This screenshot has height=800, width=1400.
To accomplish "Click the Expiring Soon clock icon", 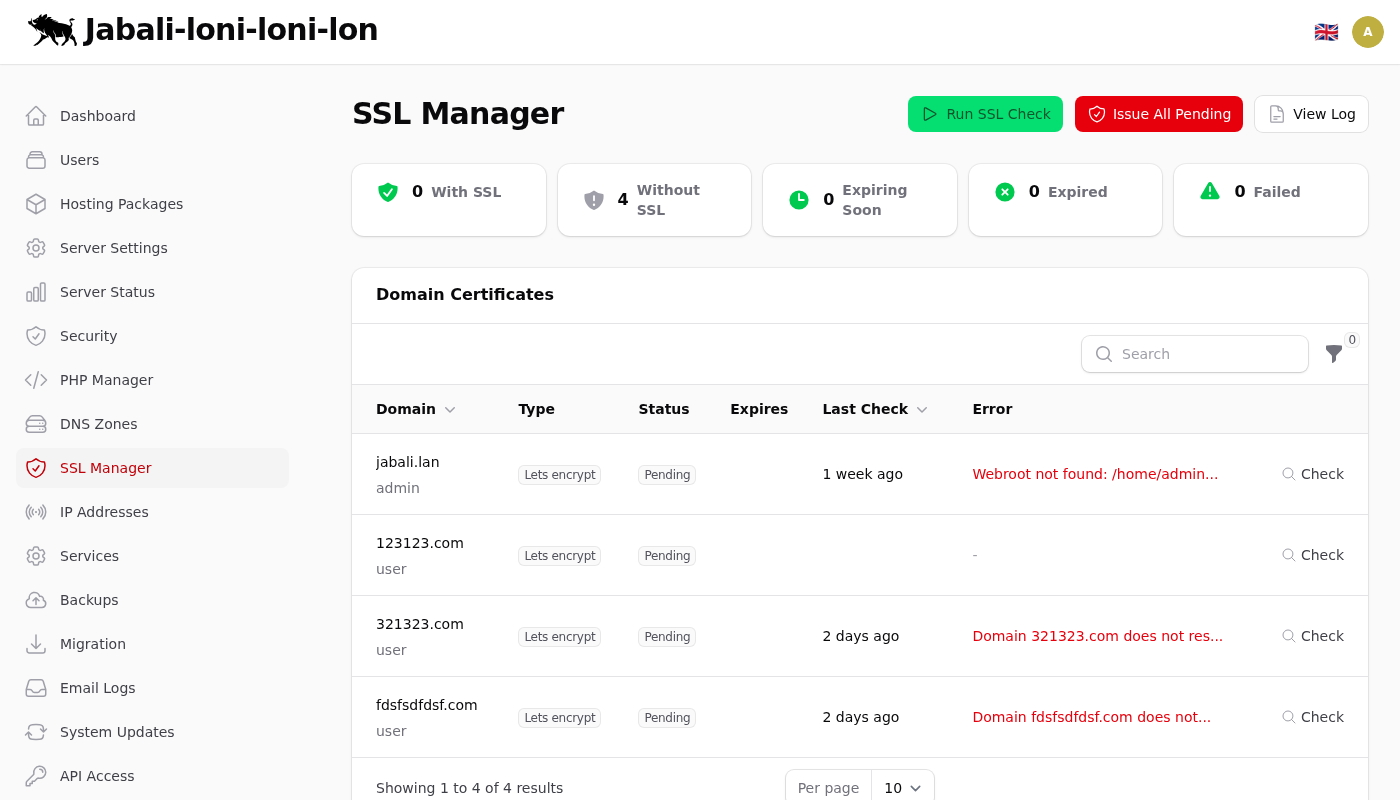I will click(799, 200).
